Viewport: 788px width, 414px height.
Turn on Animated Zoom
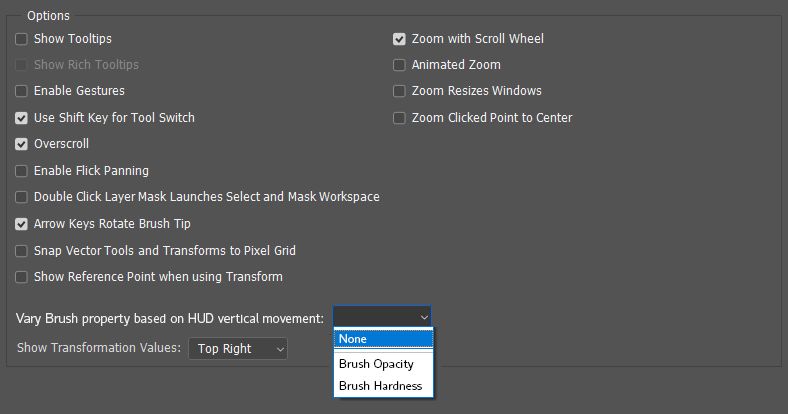[x=399, y=65]
